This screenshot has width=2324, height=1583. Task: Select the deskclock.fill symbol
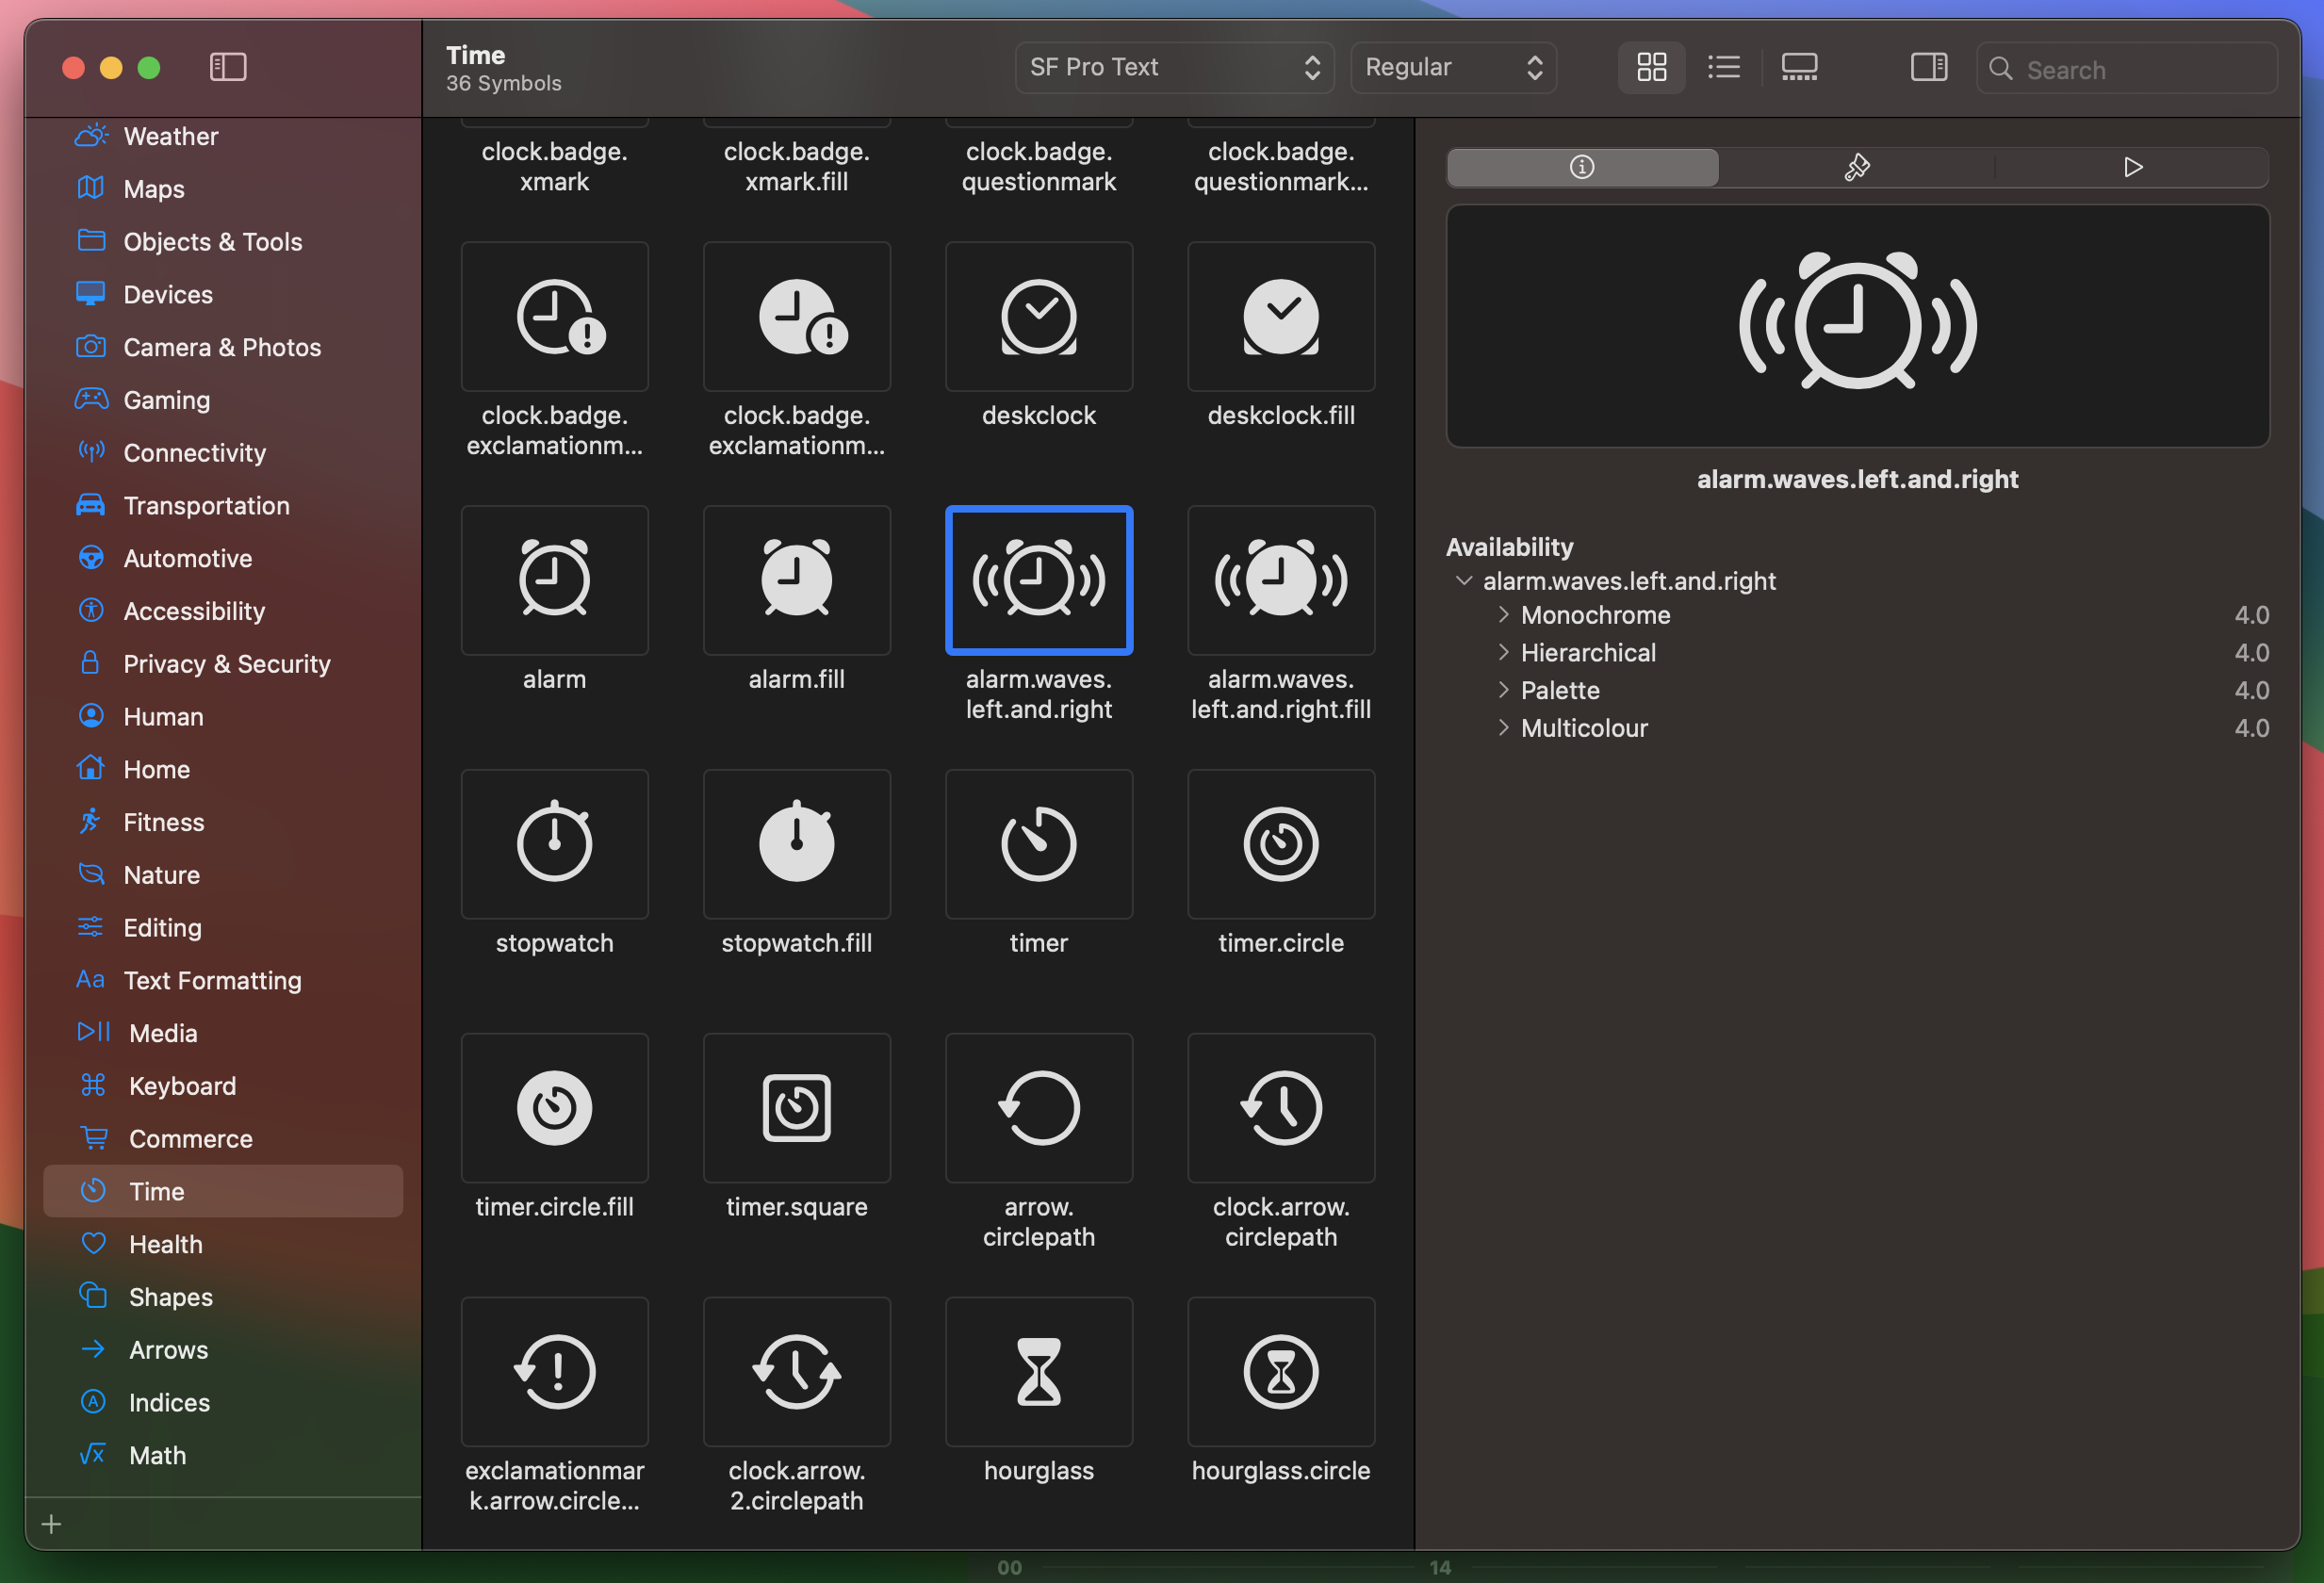click(x=1281, y=317)
